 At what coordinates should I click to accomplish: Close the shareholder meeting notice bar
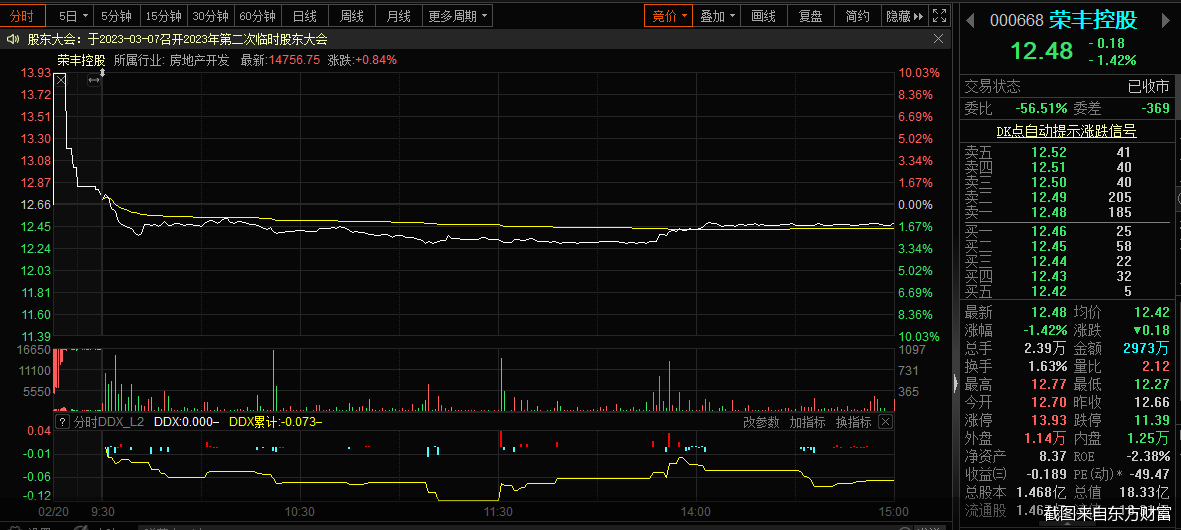click(938, 39)
